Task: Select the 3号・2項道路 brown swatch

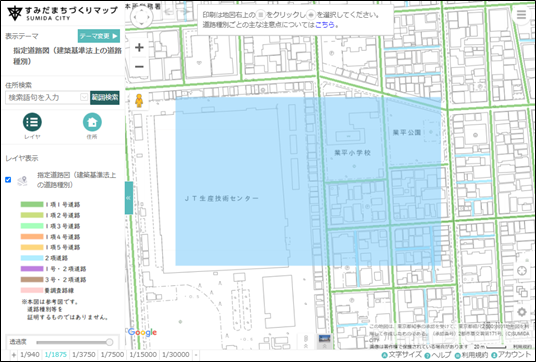Action: tap(32, 280)
